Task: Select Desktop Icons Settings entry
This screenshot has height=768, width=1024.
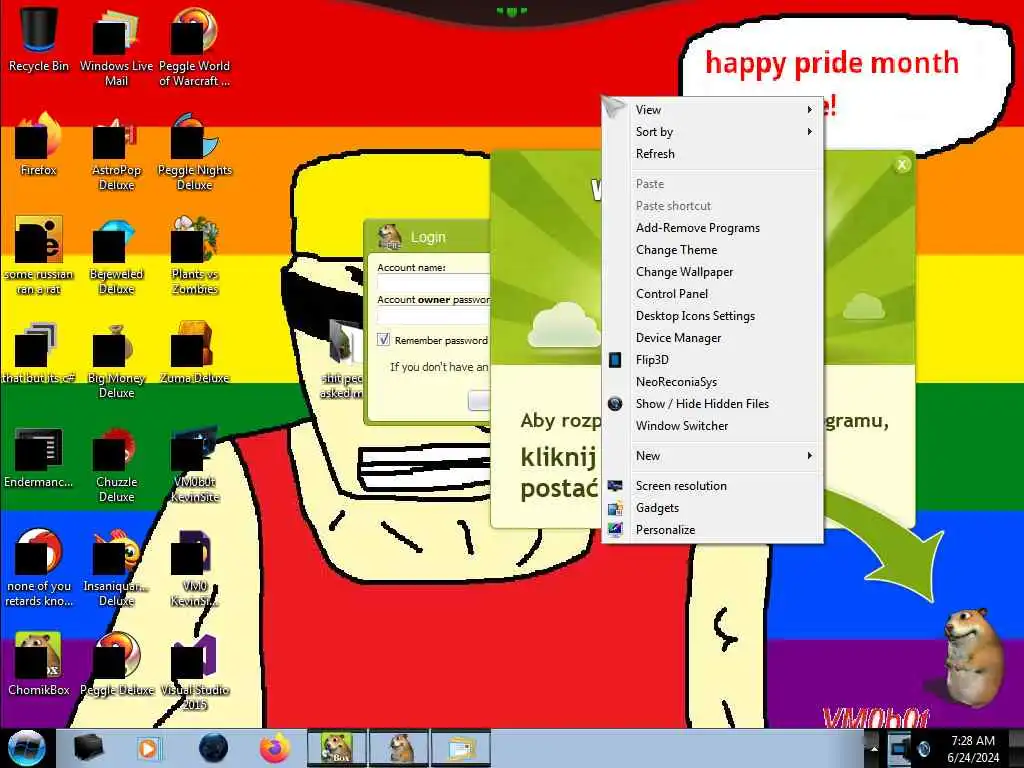Action: (712, 316)
